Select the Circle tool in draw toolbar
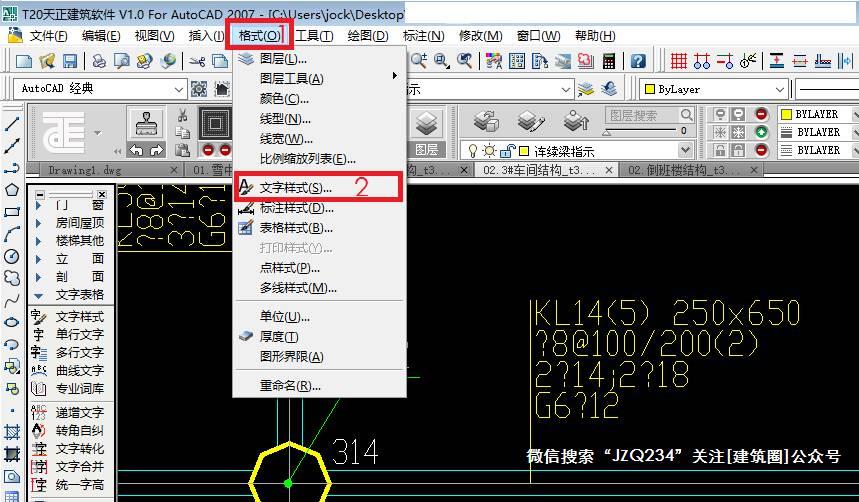The image size is (859, 502). 12,256
